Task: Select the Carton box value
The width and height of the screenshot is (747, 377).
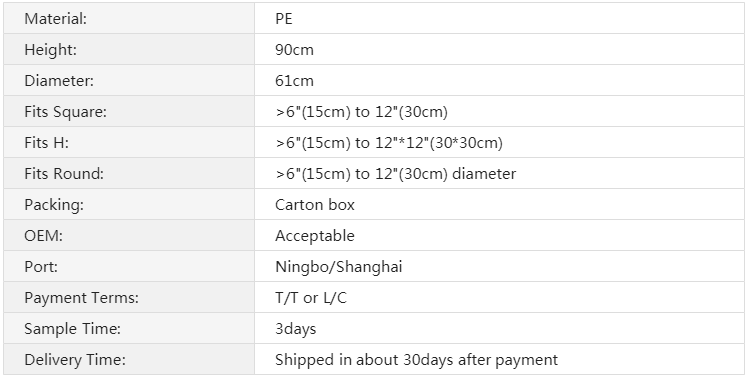Action: pyautogui.click(x=315, y=204)
